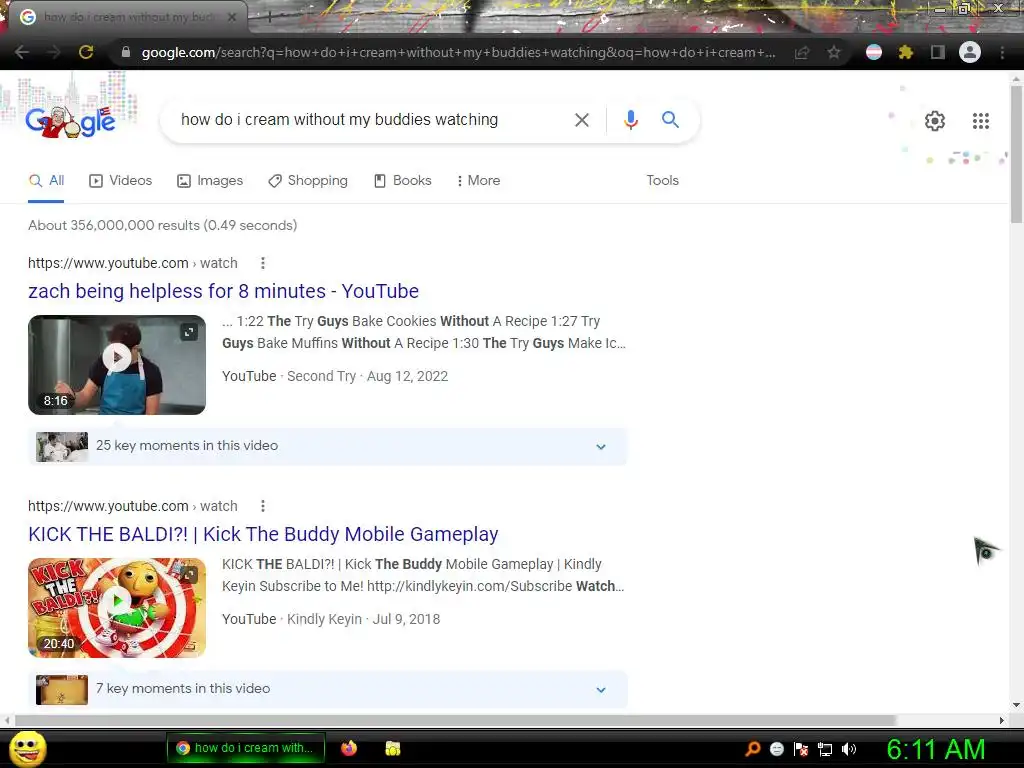Screen dimensions: 1024x768
Task: Open the smiley face start menu
Action: click(x=27, y=748)
